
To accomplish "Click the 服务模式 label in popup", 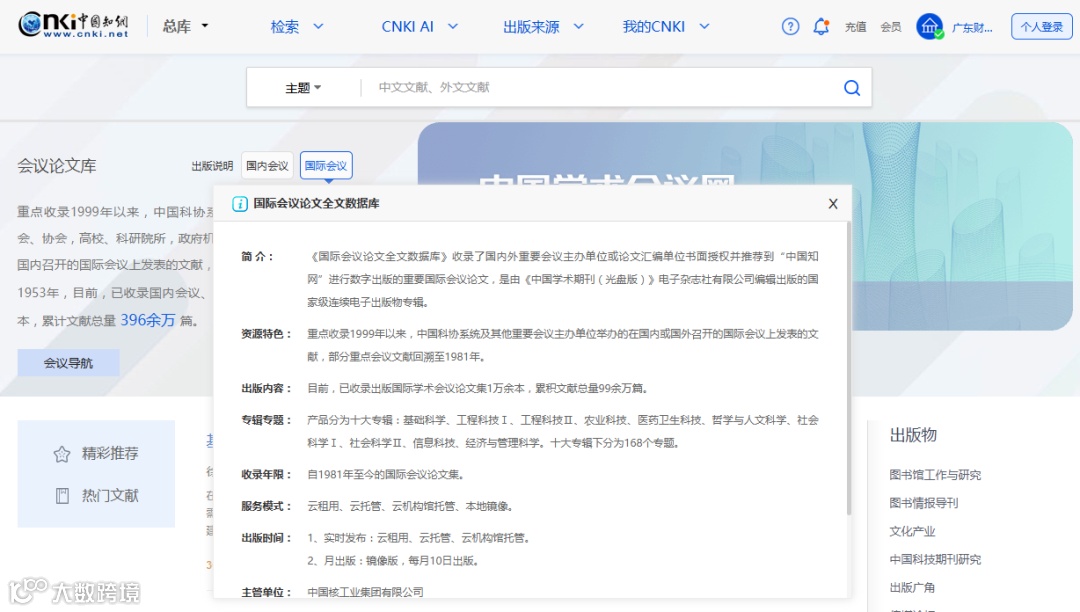I will click(267, 506).
